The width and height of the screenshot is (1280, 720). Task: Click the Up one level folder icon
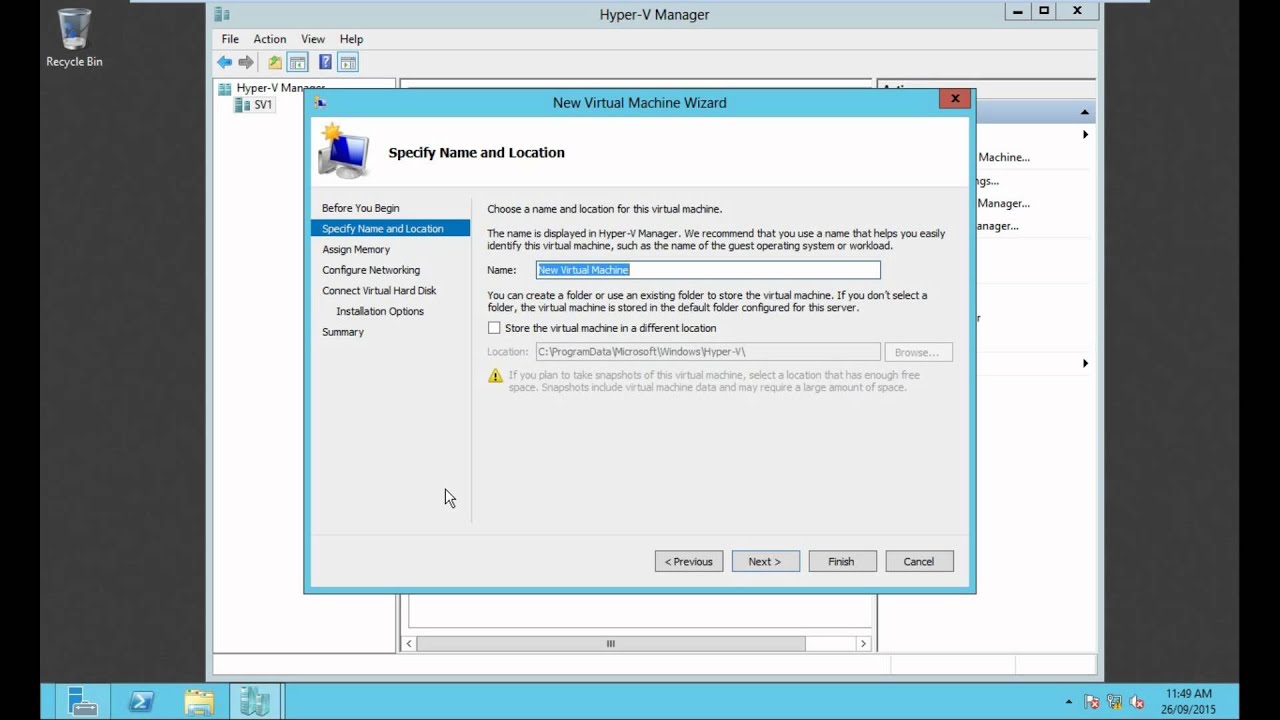tap(275, 62)
